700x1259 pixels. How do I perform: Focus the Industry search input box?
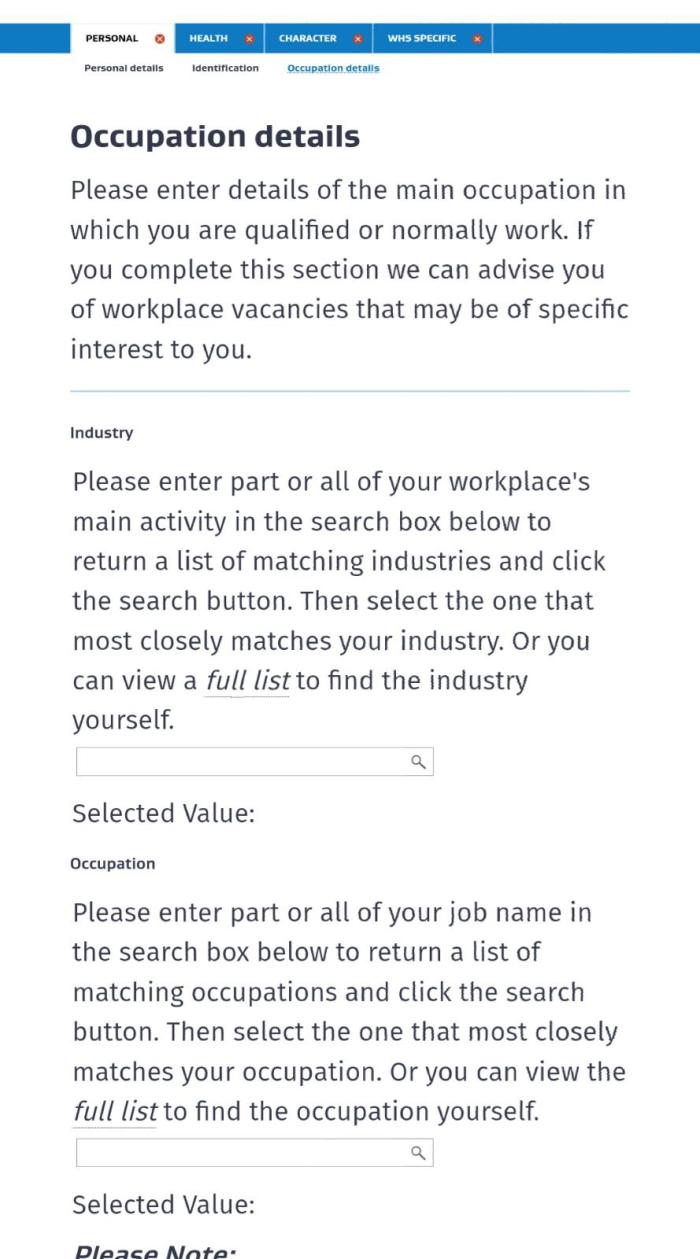click(x=242, y=762)
